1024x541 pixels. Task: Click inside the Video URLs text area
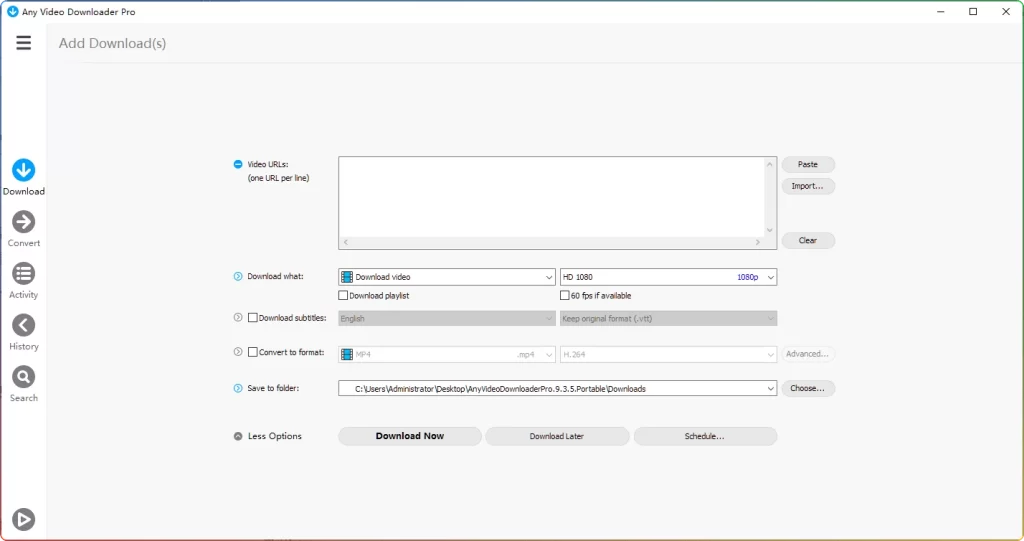tap(552, 197)
